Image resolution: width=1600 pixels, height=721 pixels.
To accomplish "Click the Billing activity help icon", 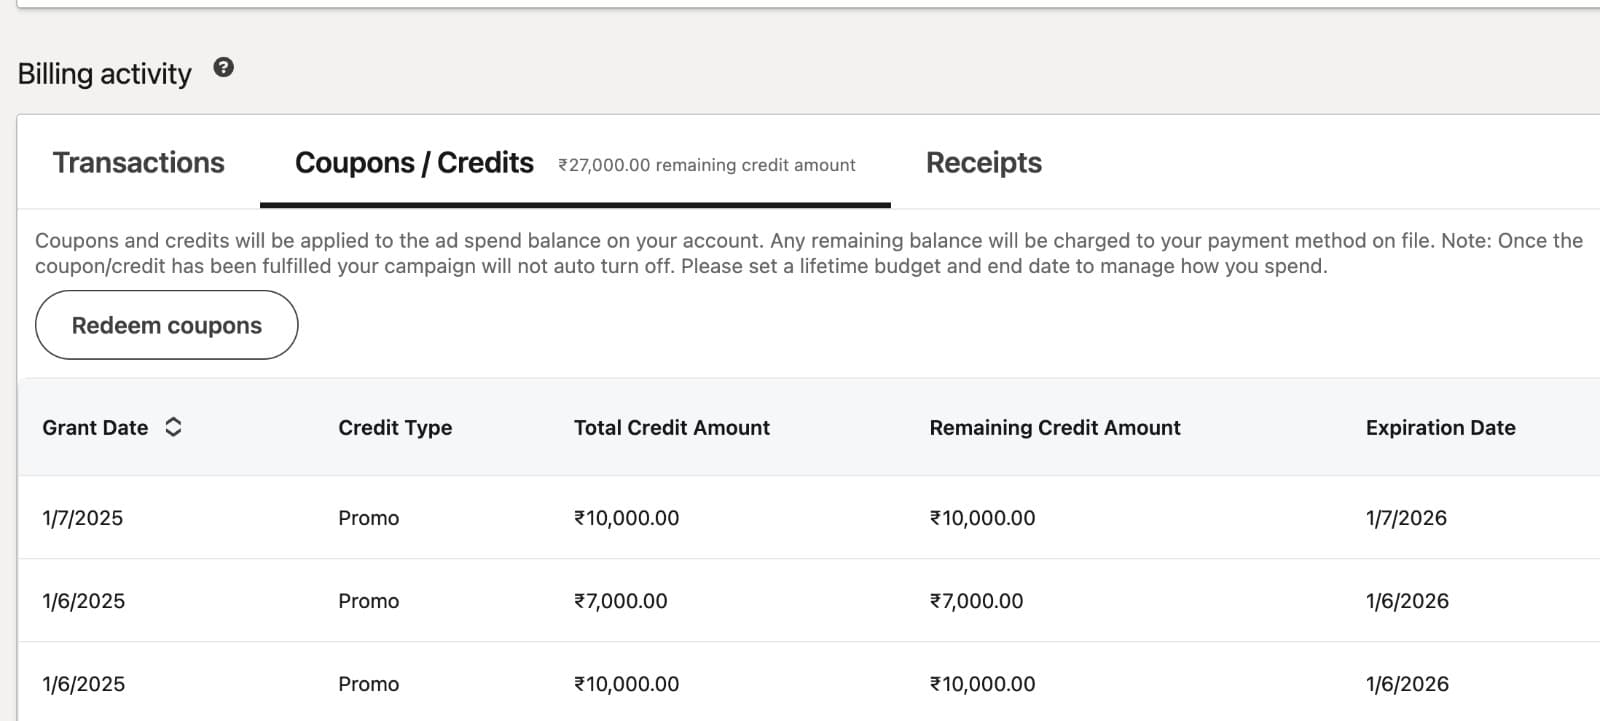I will pos(224,68).
